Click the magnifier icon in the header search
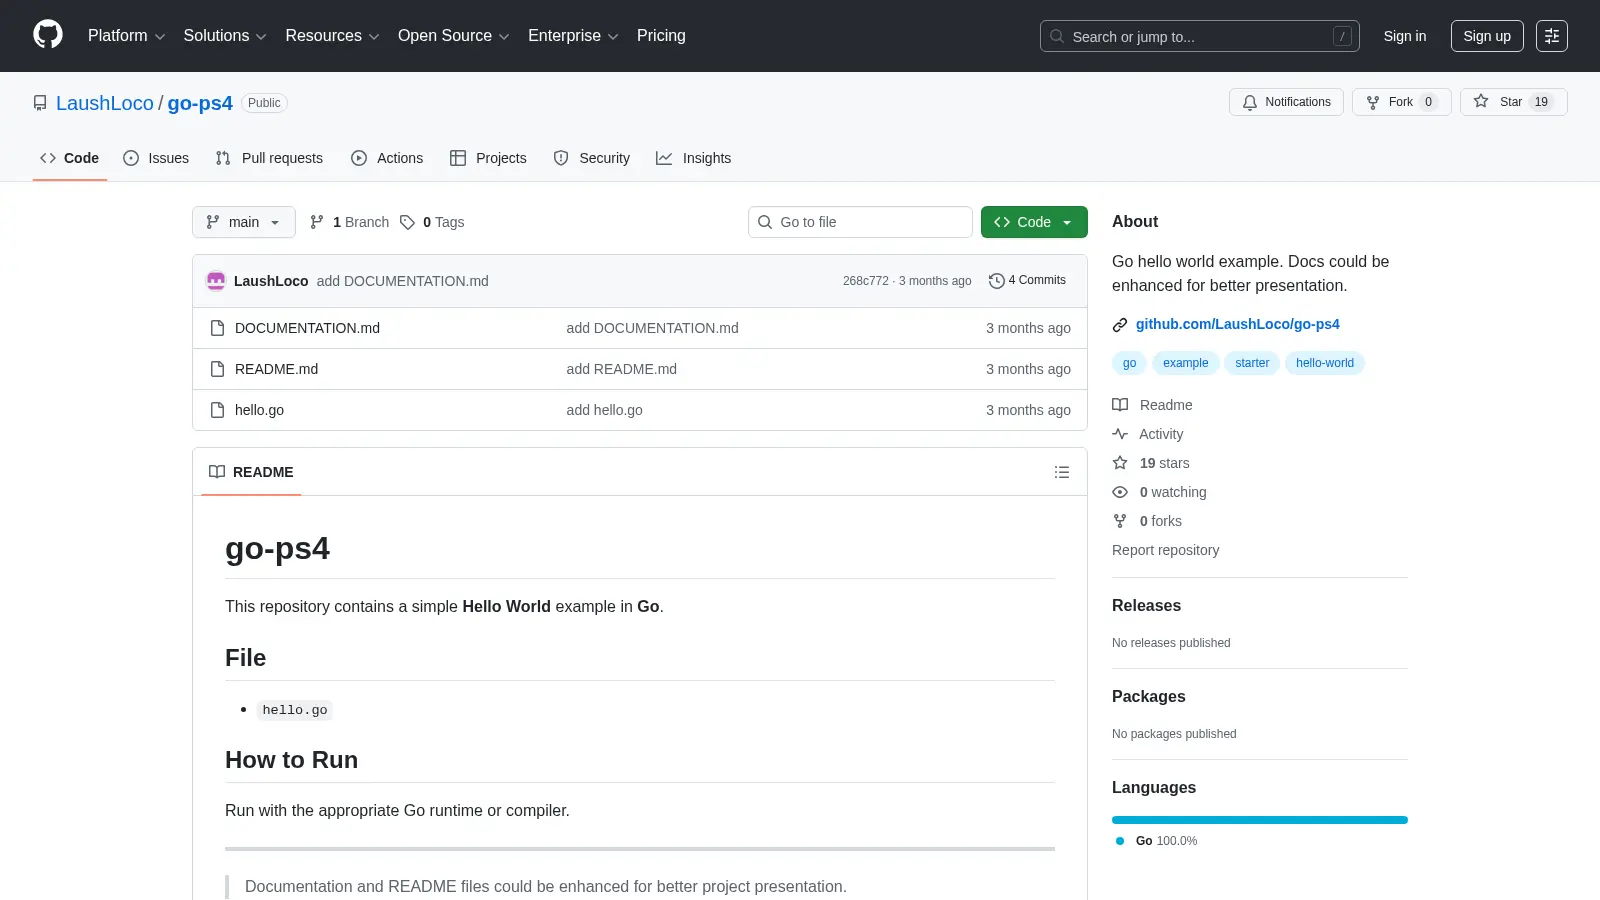 (x=1057, y=36)
